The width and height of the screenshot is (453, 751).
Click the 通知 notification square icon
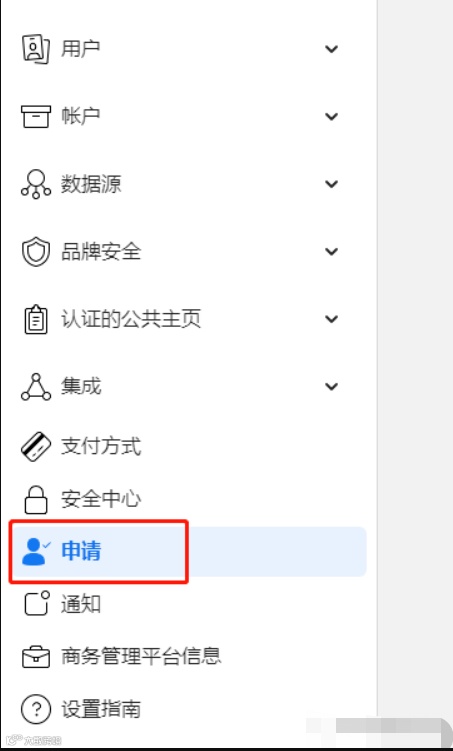coord(36,603)
